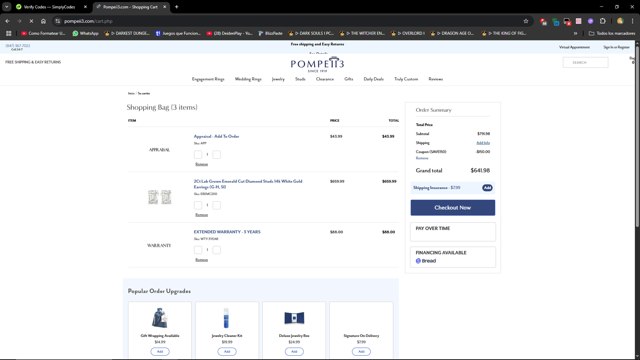Image resolution: width=640 pixels, height=360 pixels.
Task: Open the Reviews menu
Action: tap(436, 79)
